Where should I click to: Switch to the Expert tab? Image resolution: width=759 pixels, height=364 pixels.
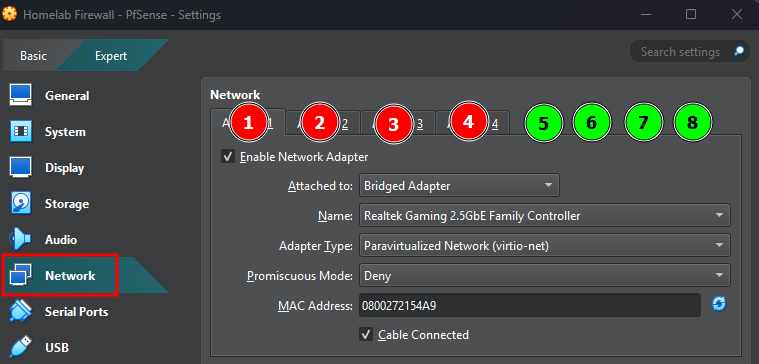point(111,56)
